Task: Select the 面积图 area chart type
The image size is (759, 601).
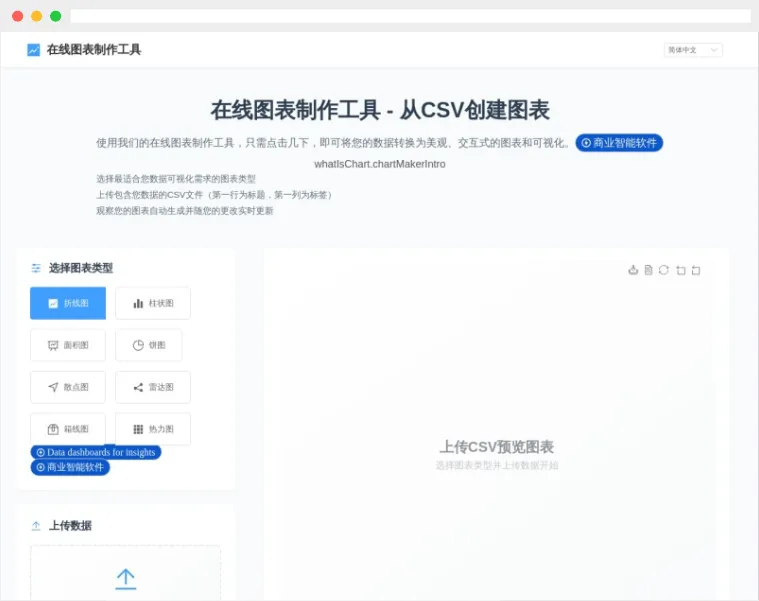Action: pos(68,345)
